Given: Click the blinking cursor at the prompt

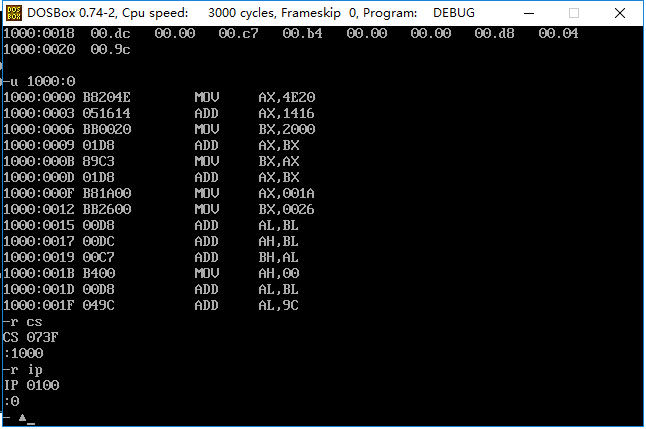Looking at the screenshot, I should click(x=31, y=423).
